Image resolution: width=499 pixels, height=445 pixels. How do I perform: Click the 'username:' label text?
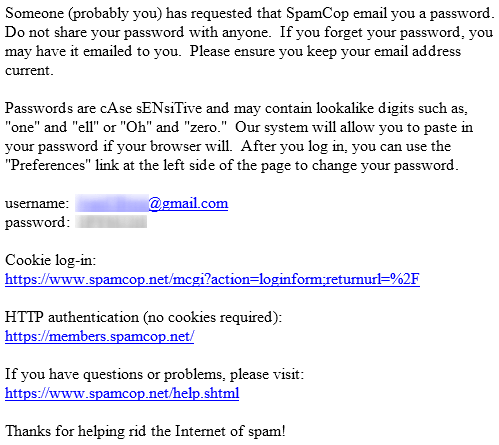(x=37, y=203)
